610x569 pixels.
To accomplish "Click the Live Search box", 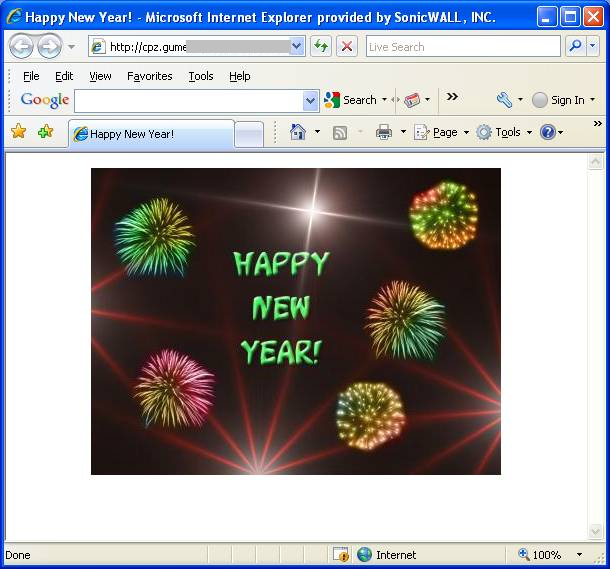I will [463, 47].
